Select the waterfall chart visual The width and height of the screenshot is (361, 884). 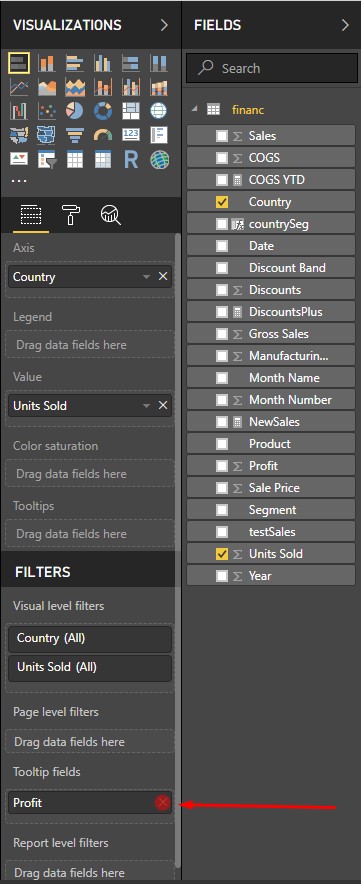[19, 111]
